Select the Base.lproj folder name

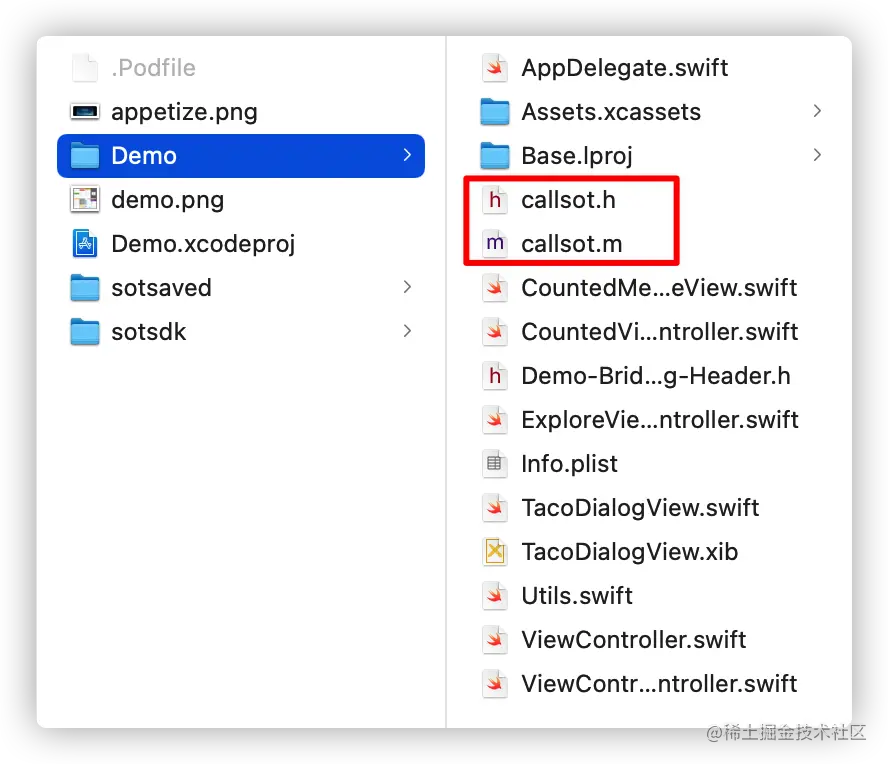(x=577, y=156)
